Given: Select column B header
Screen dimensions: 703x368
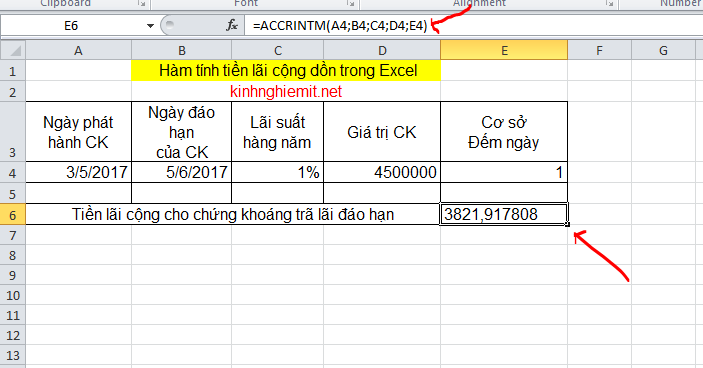Looking at the screenshot, I should click(182, 50).
